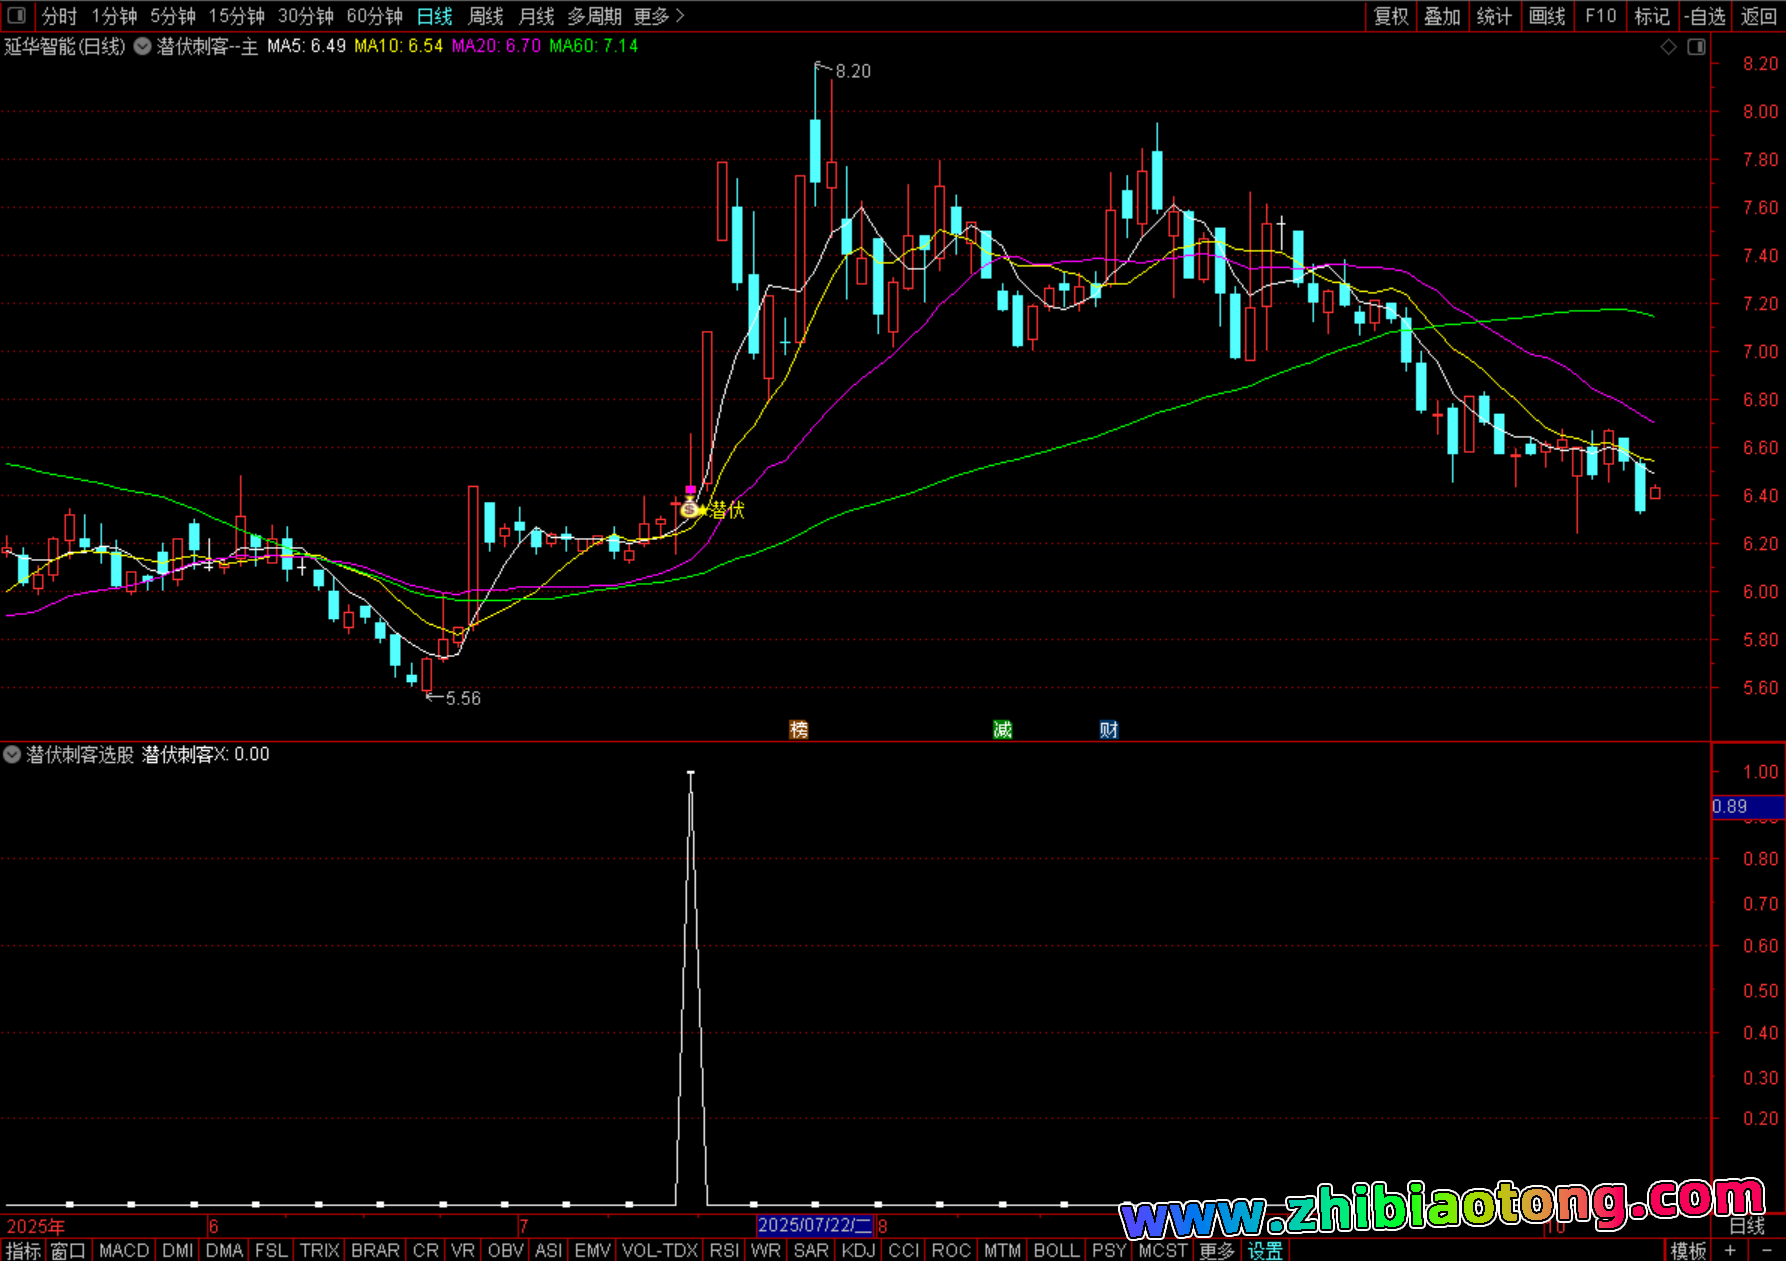This screenshot has width=1786, height=1261.
Task: Select the MACD indicator tab
Action: coord(124,1250)
